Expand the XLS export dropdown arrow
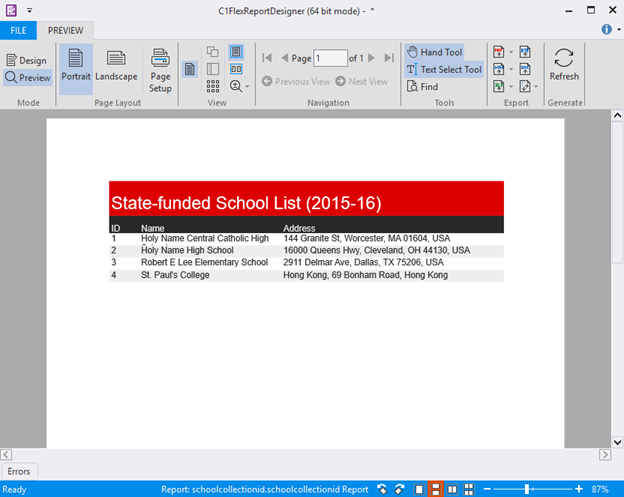624x497 pixels. click(511, 86)
